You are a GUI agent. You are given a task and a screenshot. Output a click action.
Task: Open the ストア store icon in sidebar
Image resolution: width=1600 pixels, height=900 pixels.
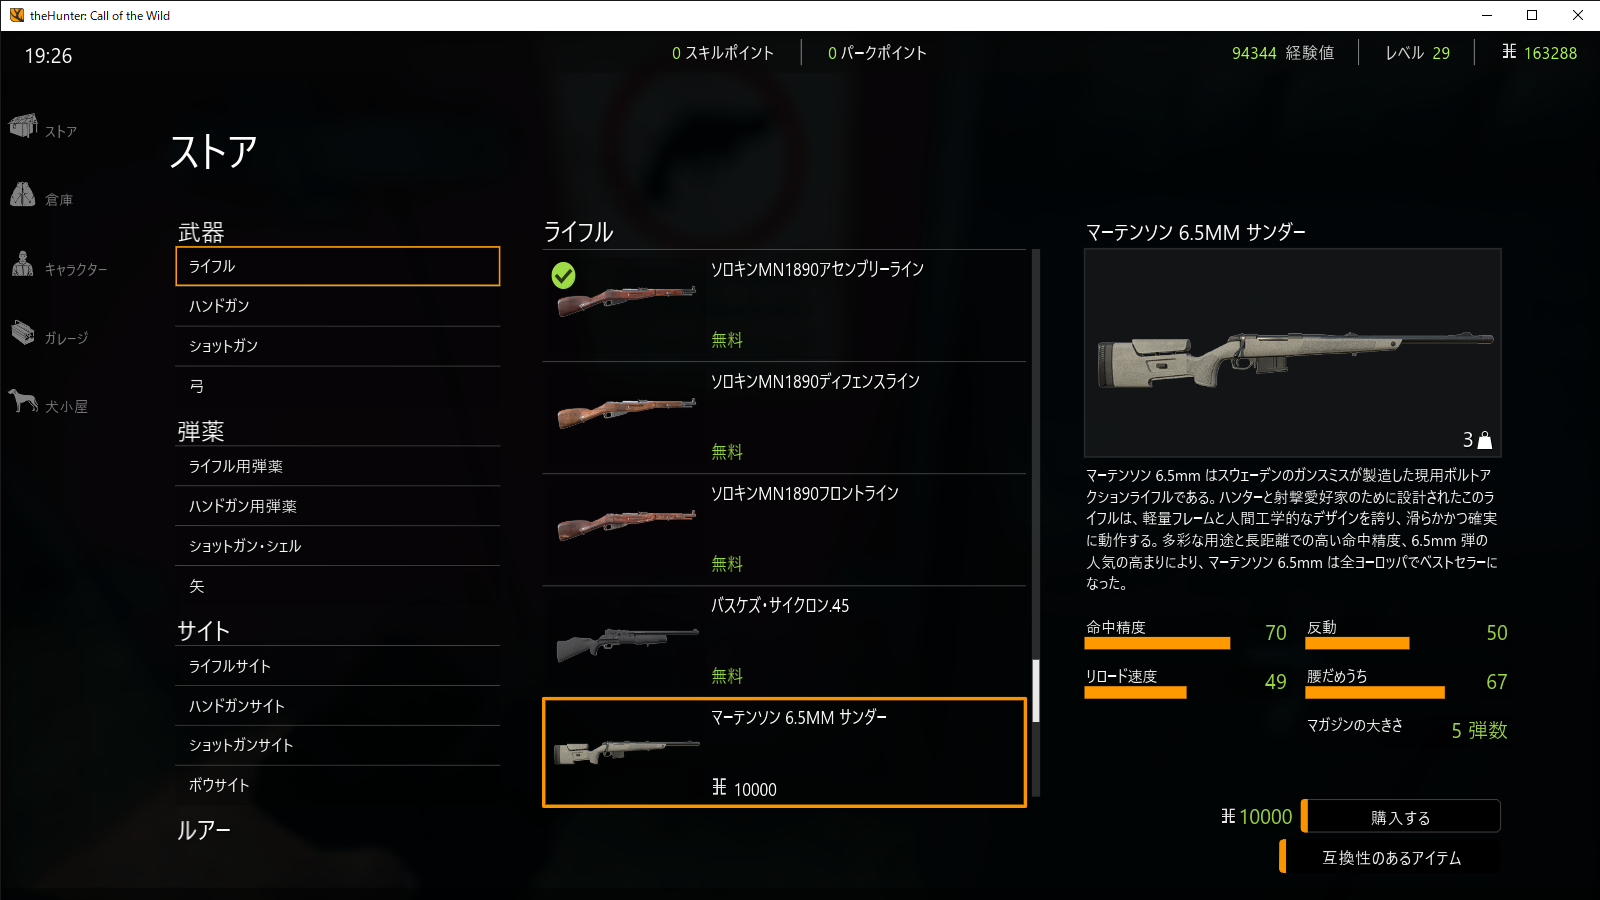(x=23, y=126)
